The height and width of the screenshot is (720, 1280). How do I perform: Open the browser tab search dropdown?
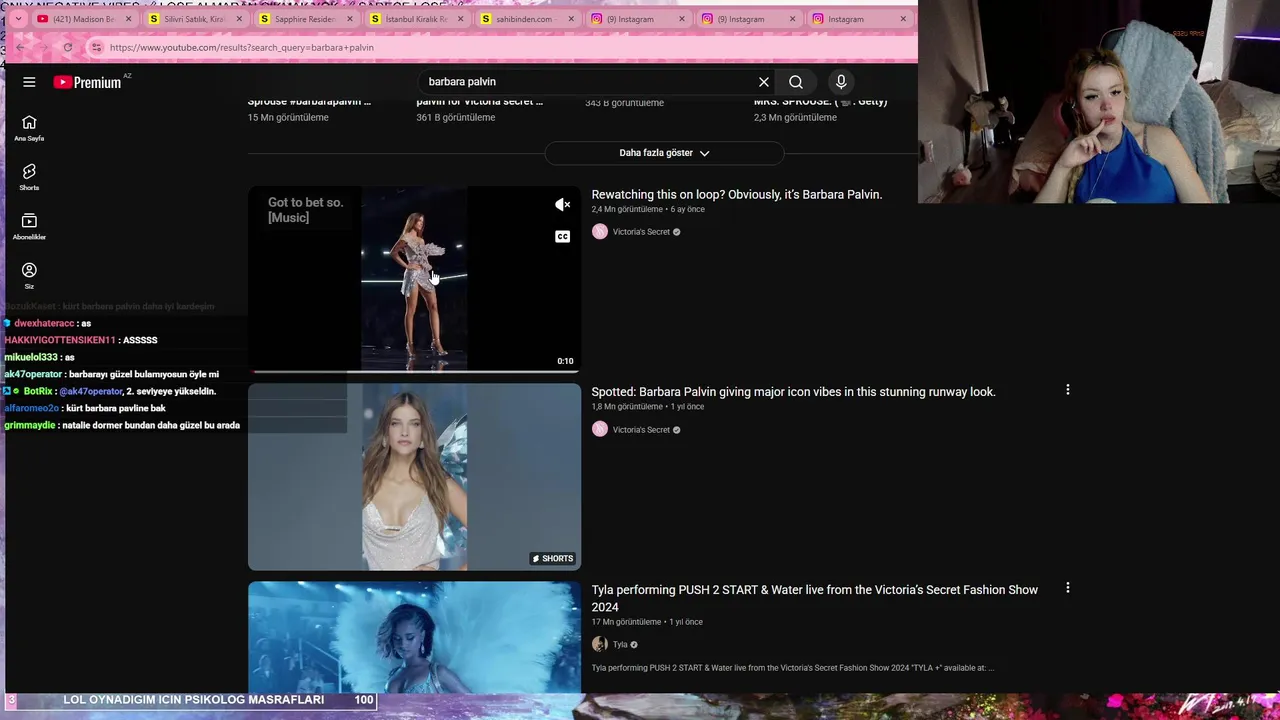[17, 19]
